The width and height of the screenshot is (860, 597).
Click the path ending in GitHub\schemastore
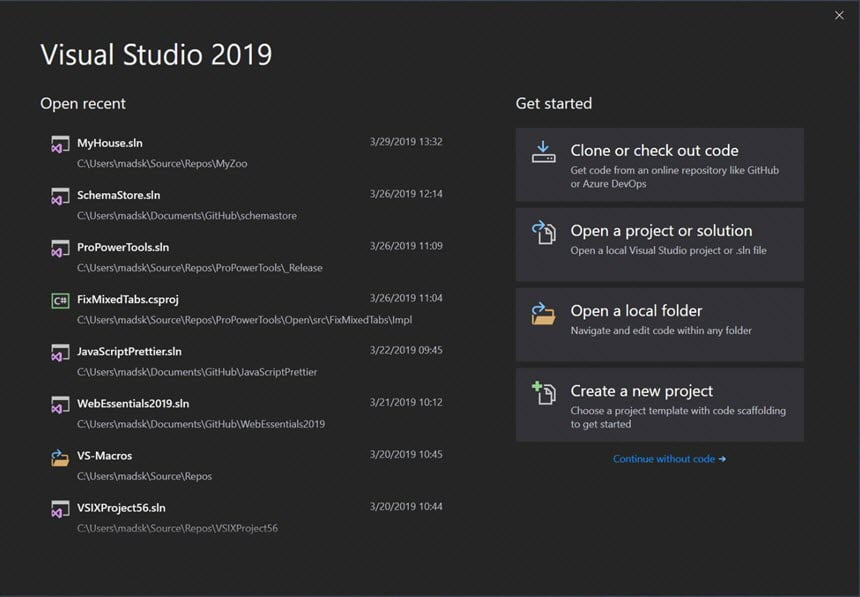(186, 216)
